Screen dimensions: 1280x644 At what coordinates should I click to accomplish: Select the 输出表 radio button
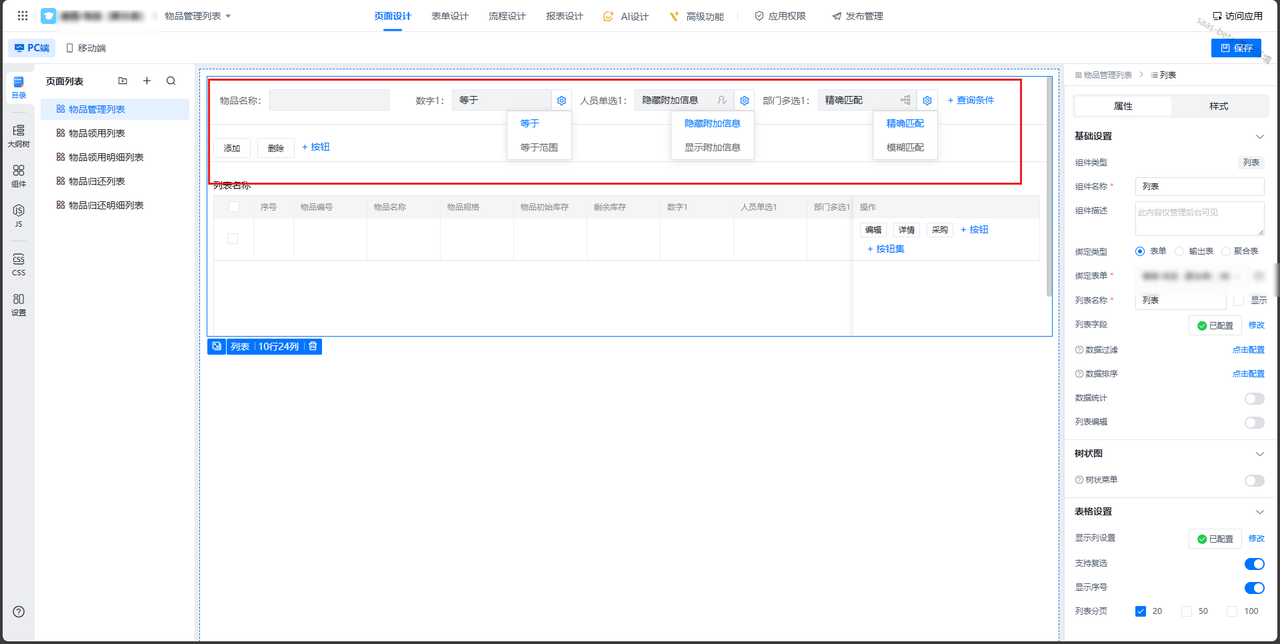point(1180,251)
